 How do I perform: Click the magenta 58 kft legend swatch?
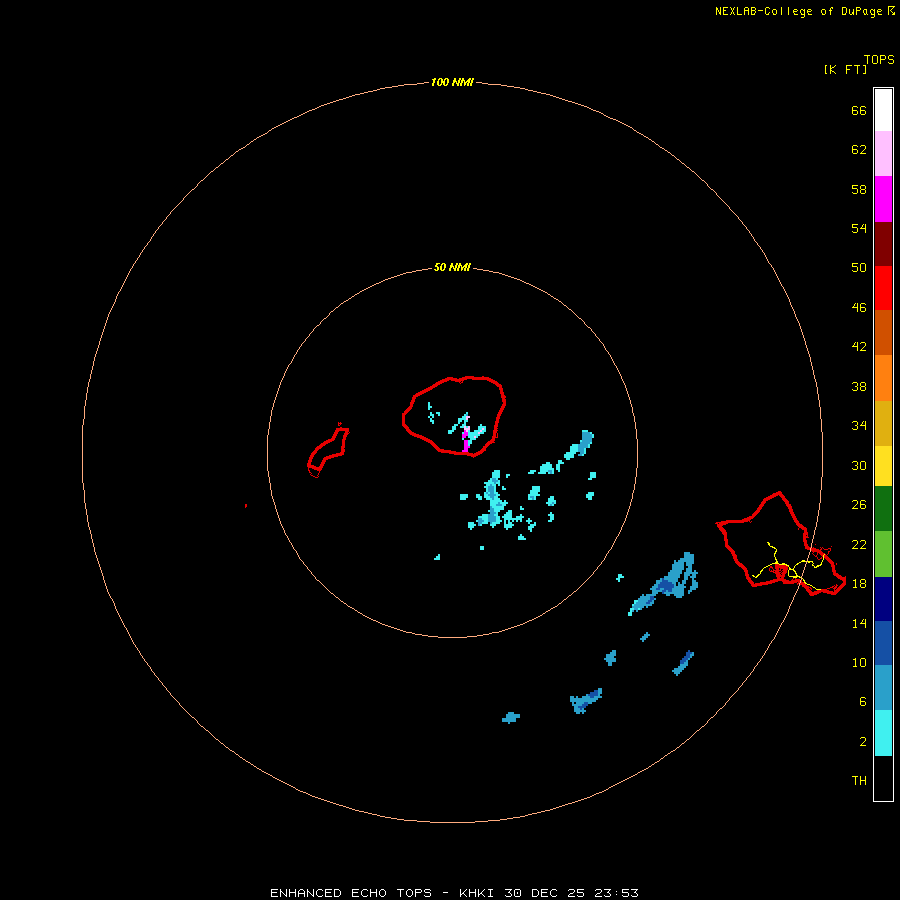(883, 199)
